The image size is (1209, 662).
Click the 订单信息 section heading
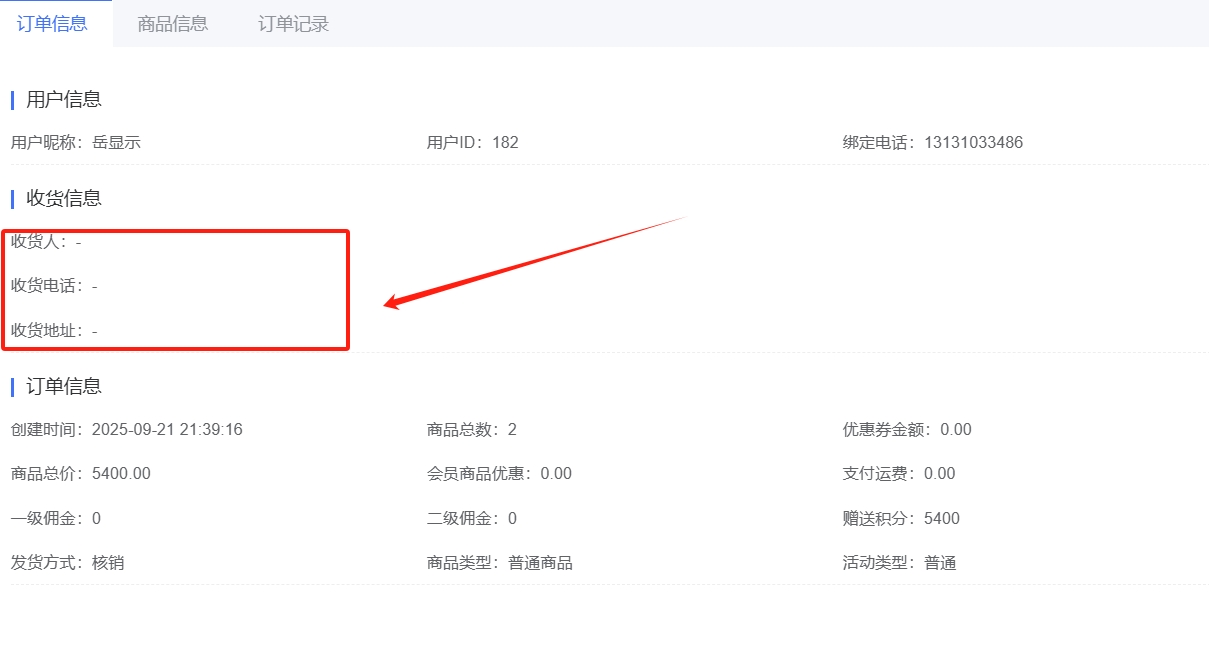(x=64, y=386)
